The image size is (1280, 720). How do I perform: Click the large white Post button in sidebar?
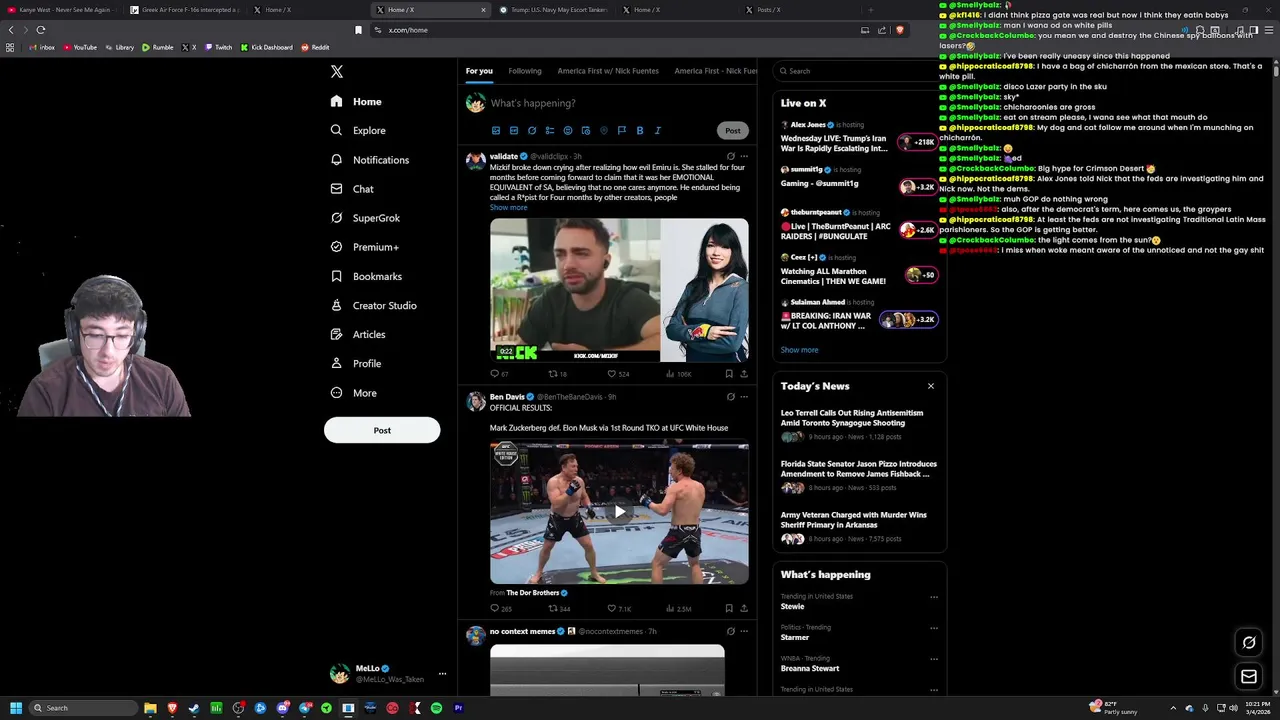pos(382,430)
